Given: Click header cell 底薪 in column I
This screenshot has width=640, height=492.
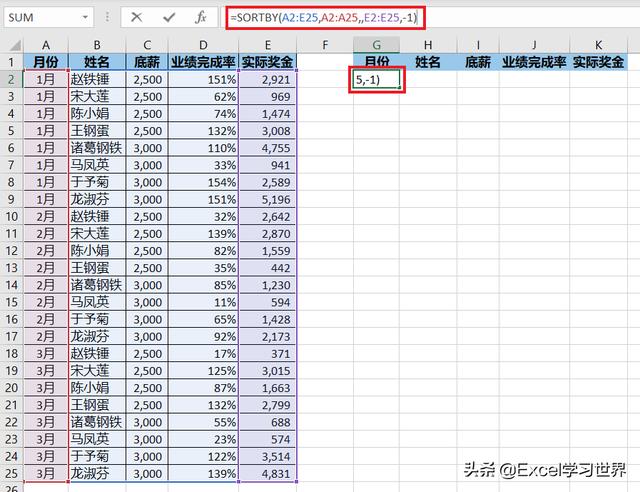Looking at the screenshot, I should [x=478, y=62].
